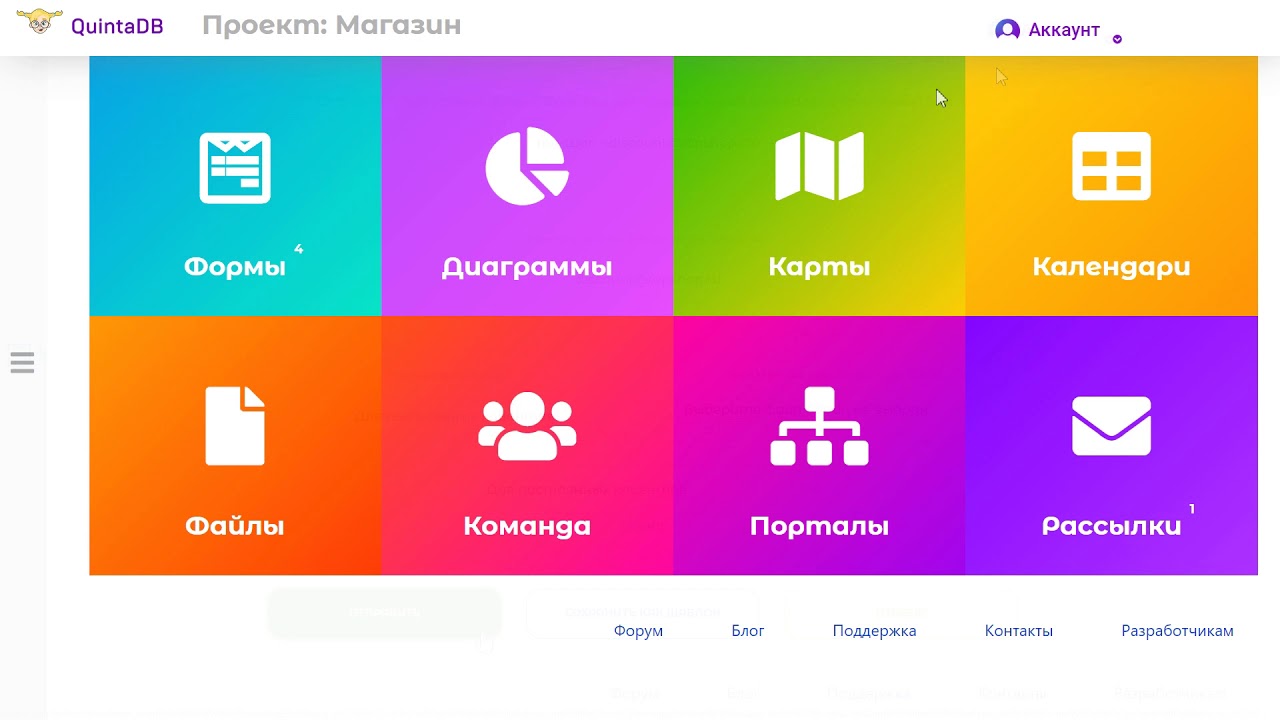
Task: Click the Проект: Магазин title
Action: point(332,26)
